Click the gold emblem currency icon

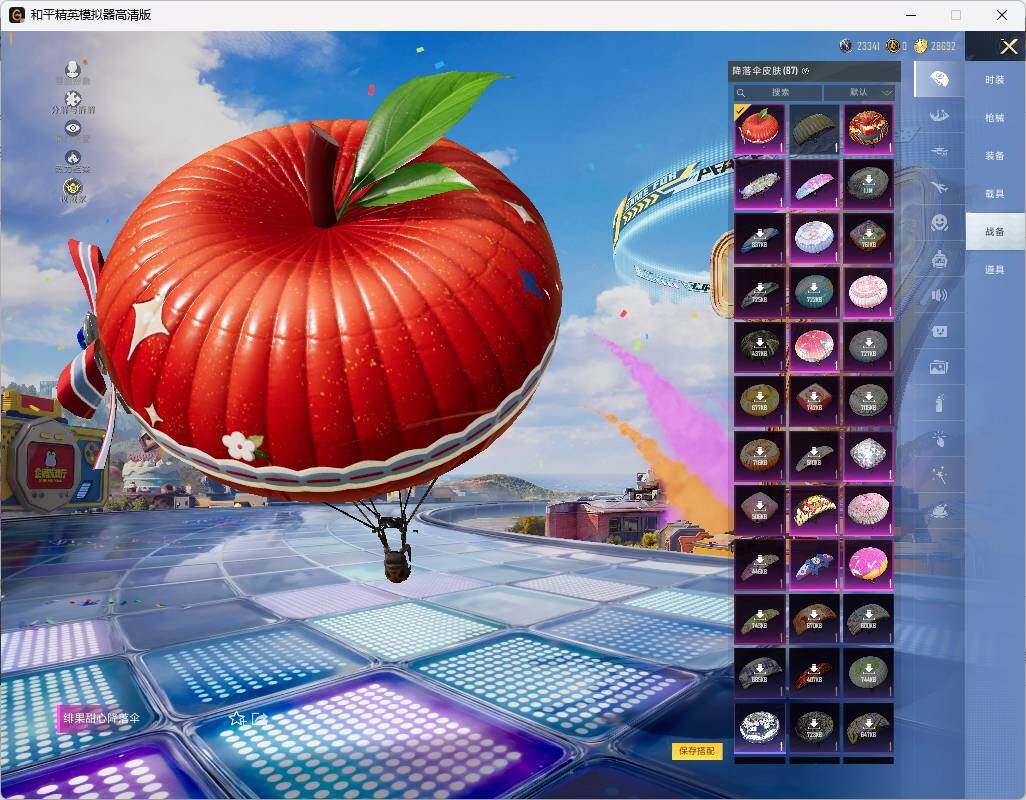(x=893, y=45)
